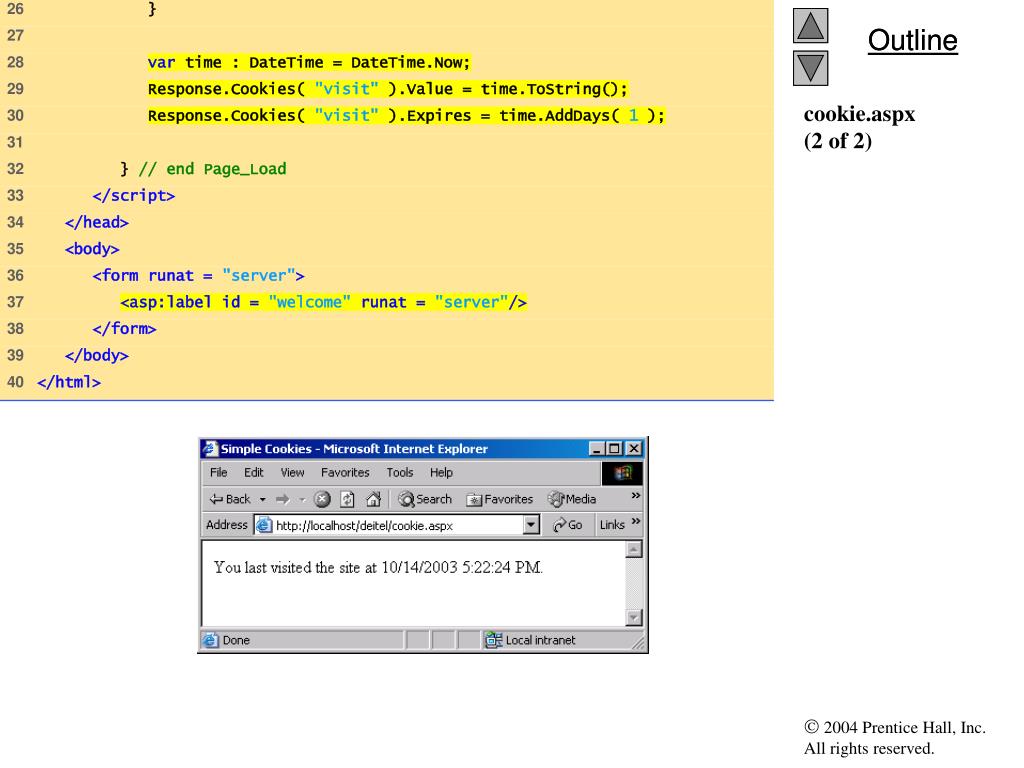The image size is (1024, 768).
Task: Expand the Links bar chevron
Action: click(635, 521)
